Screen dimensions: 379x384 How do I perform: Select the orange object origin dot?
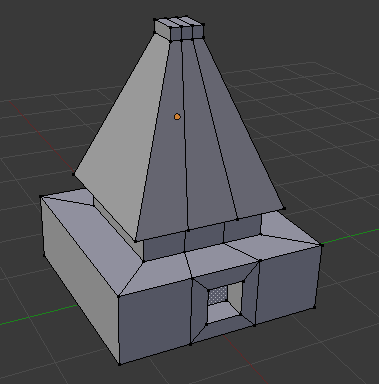pyautogui.click(x=177, y=117)
